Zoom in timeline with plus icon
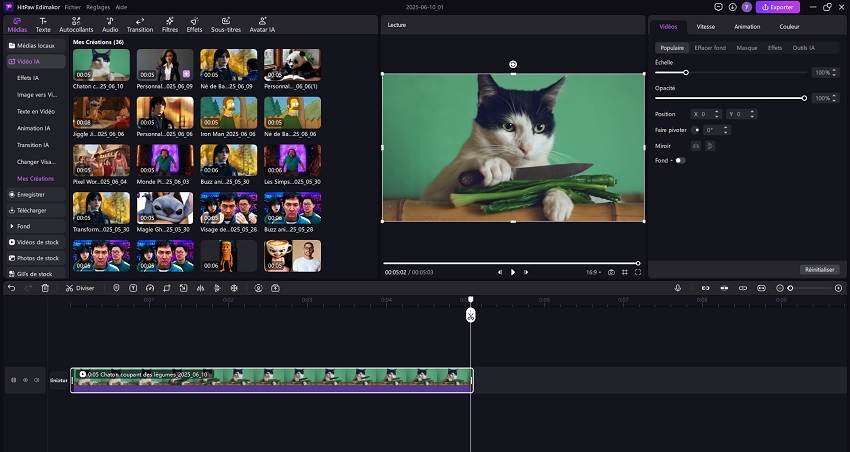 839,288
